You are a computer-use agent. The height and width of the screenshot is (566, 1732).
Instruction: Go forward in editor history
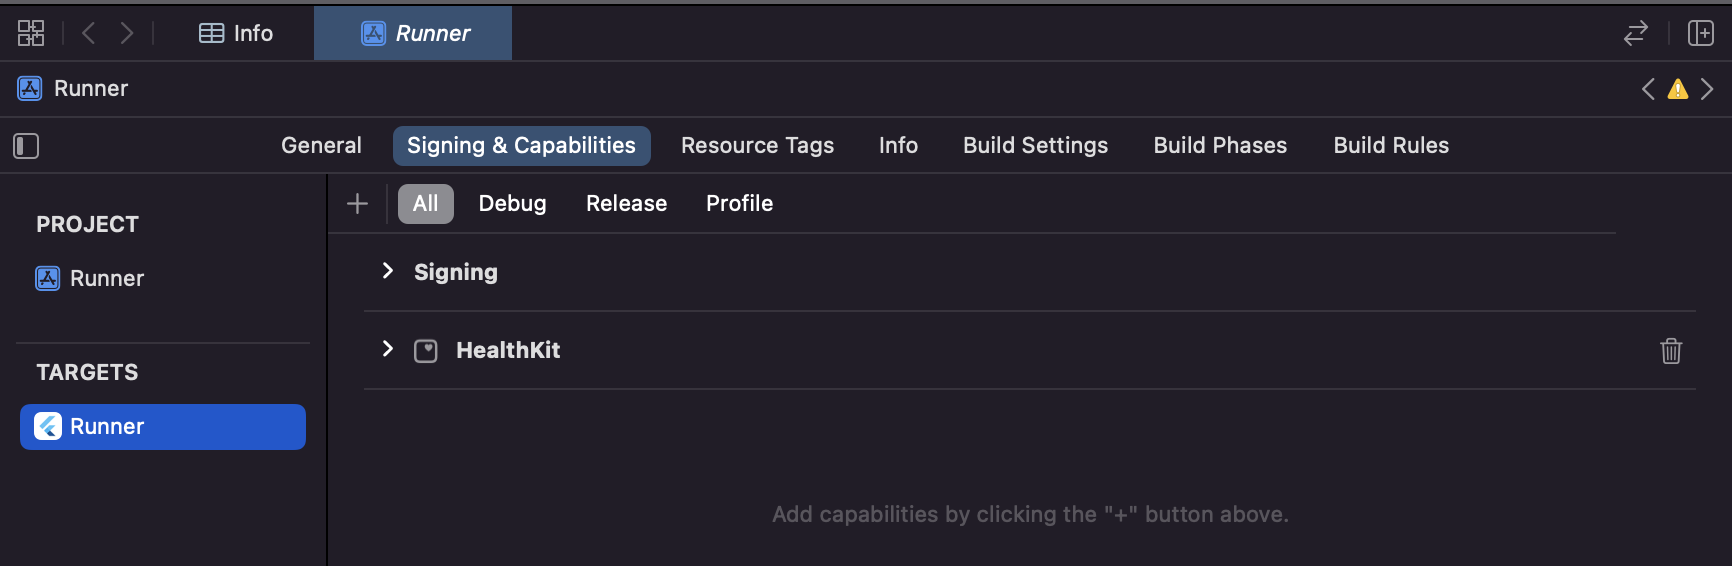(127, 33)
